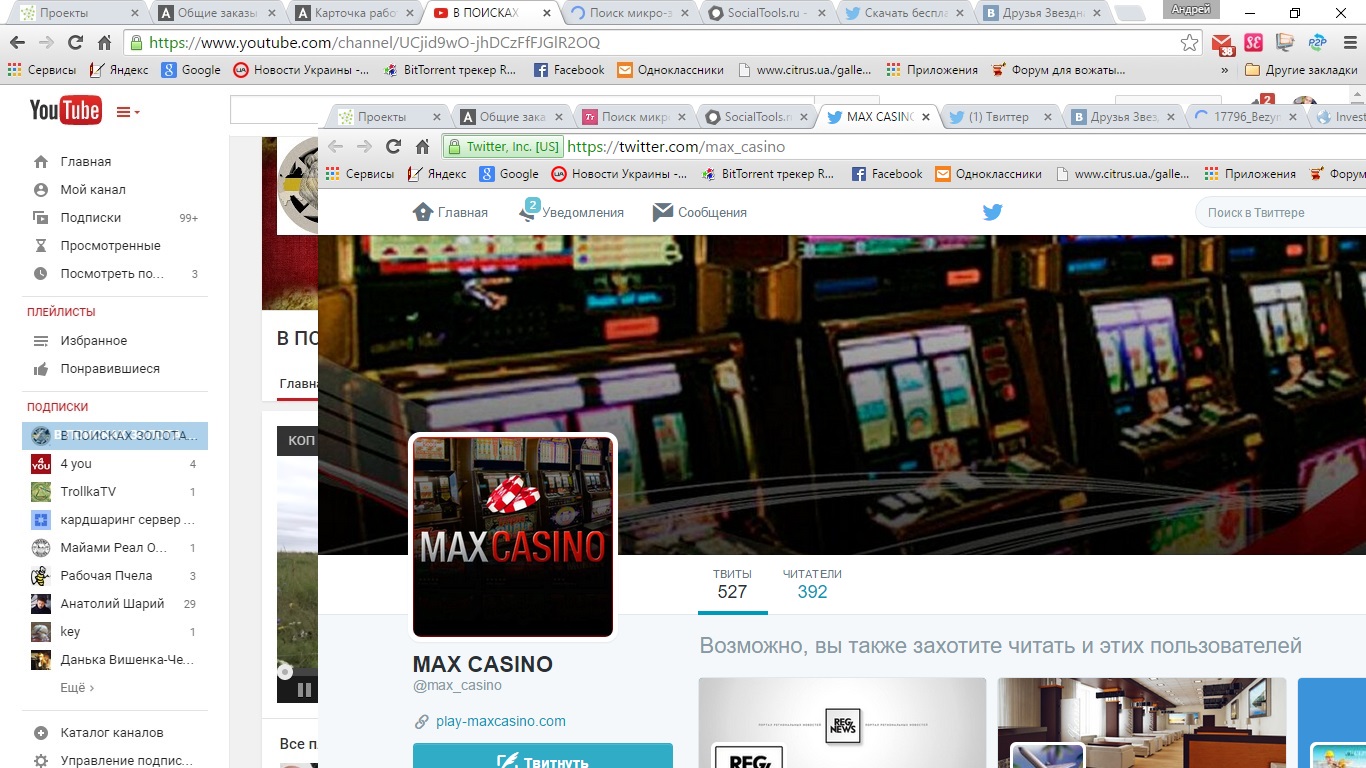Viewport: 1366px width, 768px height.
Task: Open the ЧИТАТЕЛИ 392 followers tab
Action: tap(812, 584)
